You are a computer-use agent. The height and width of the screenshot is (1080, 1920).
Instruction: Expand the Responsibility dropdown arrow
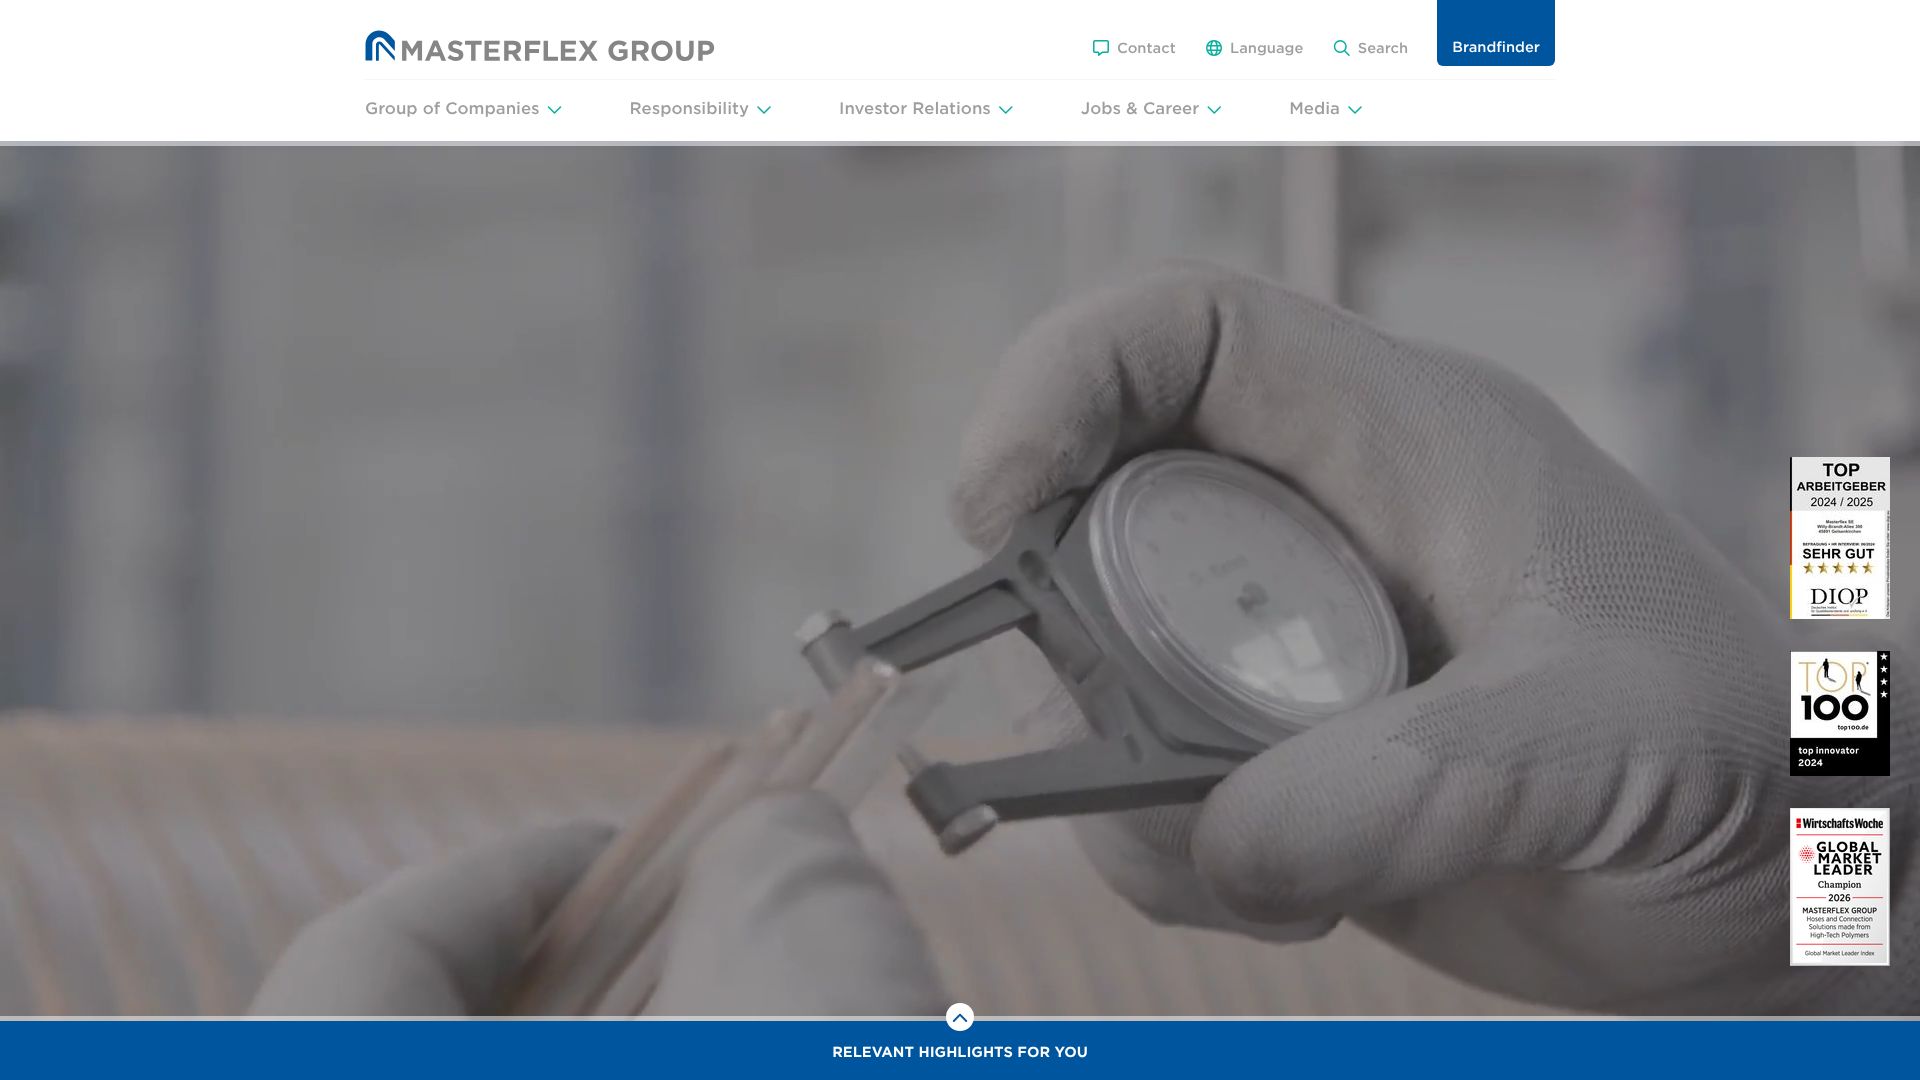[x=764, y=110]
